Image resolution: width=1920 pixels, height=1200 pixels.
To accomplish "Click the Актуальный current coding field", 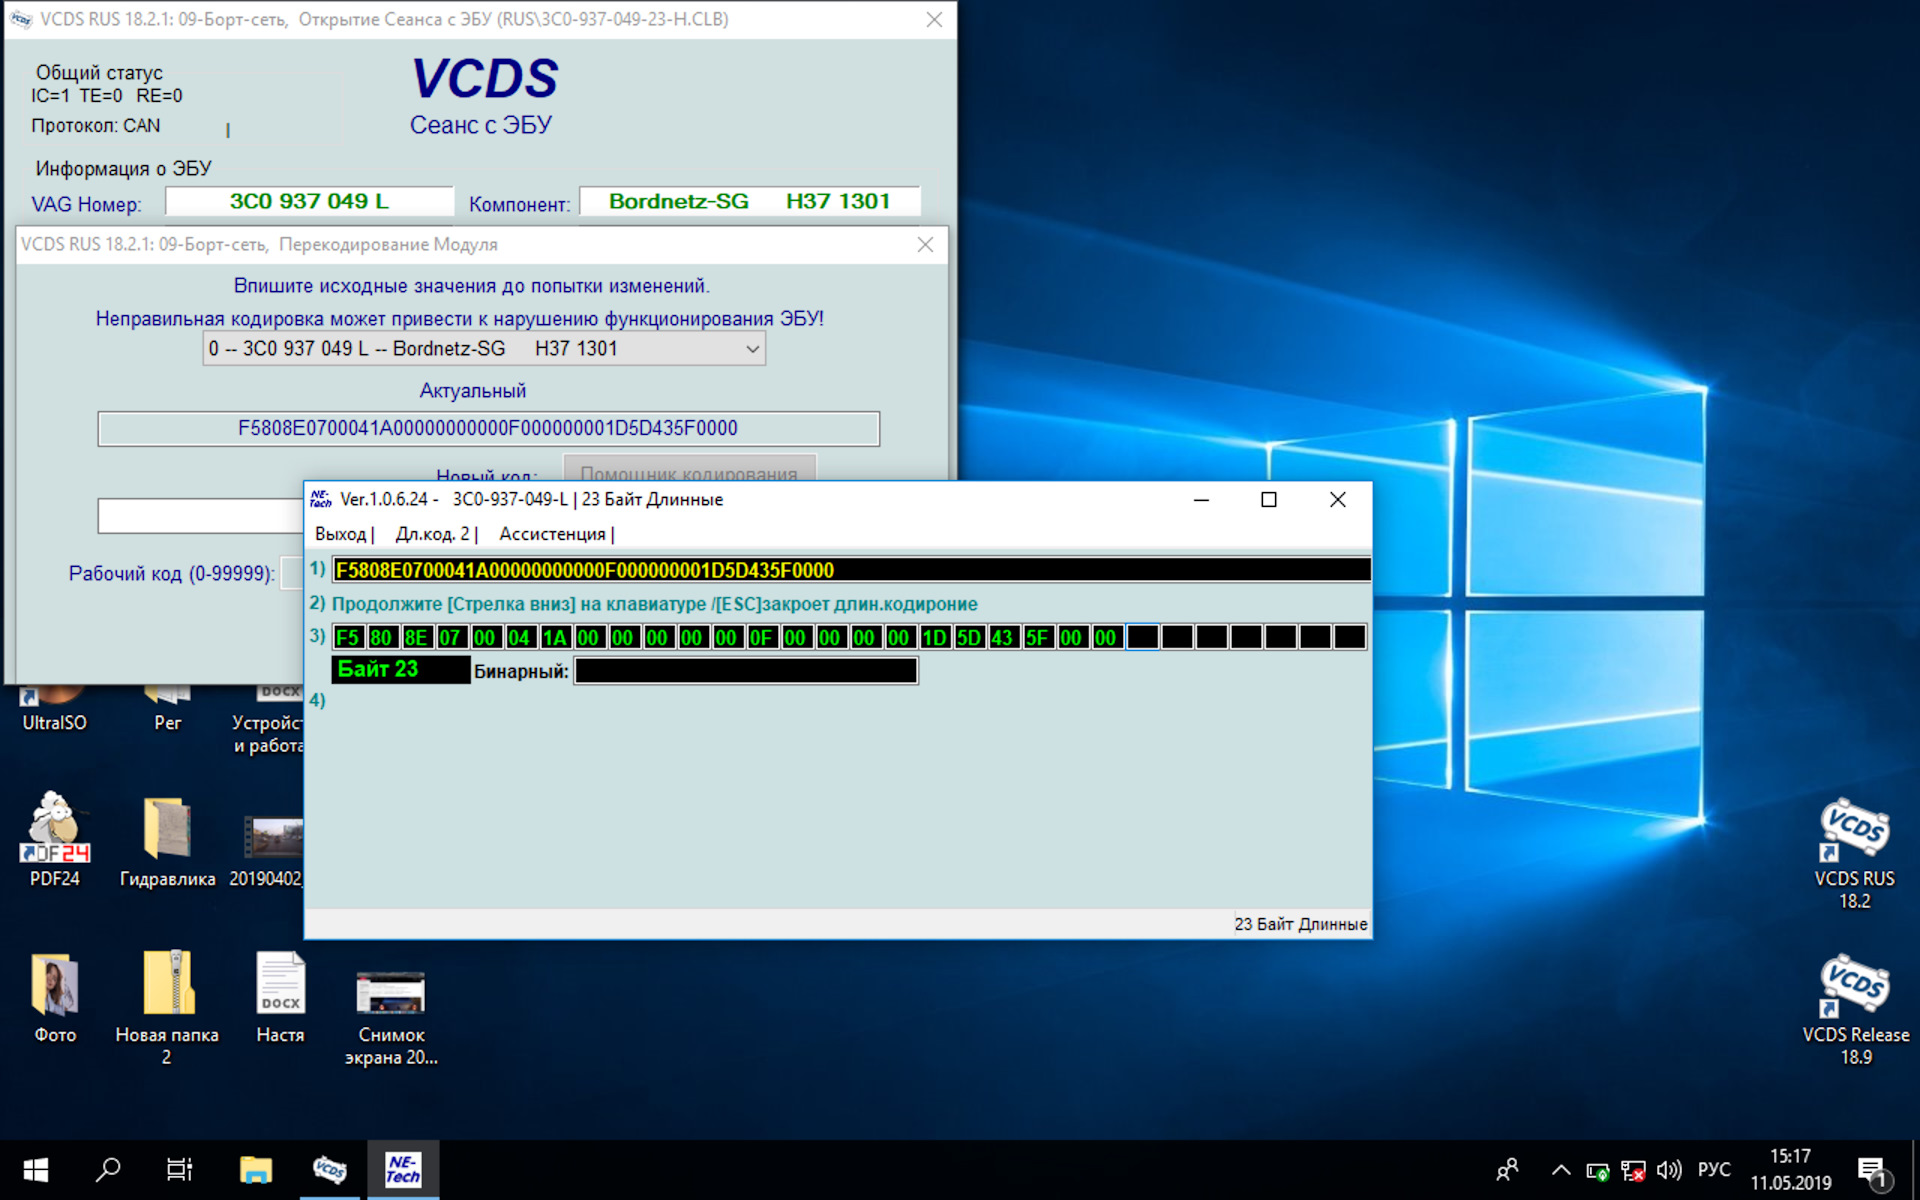I will tap(488, 429).
